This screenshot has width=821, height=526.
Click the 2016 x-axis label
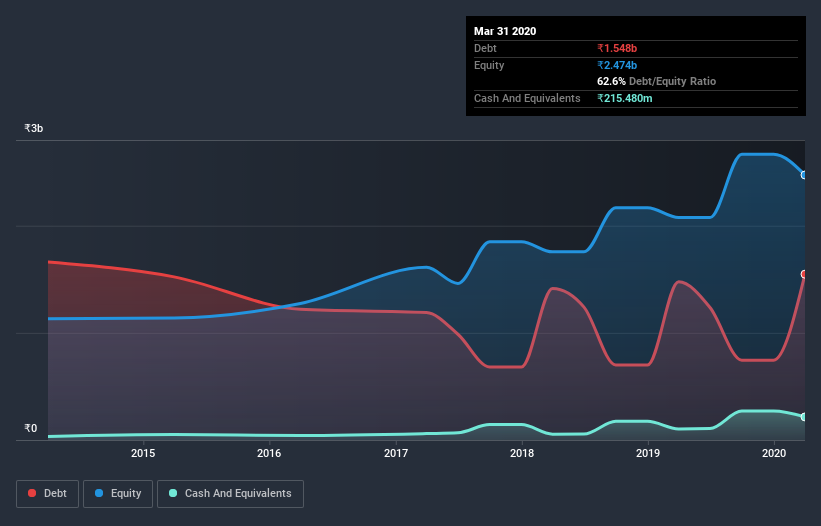point(269,453)
